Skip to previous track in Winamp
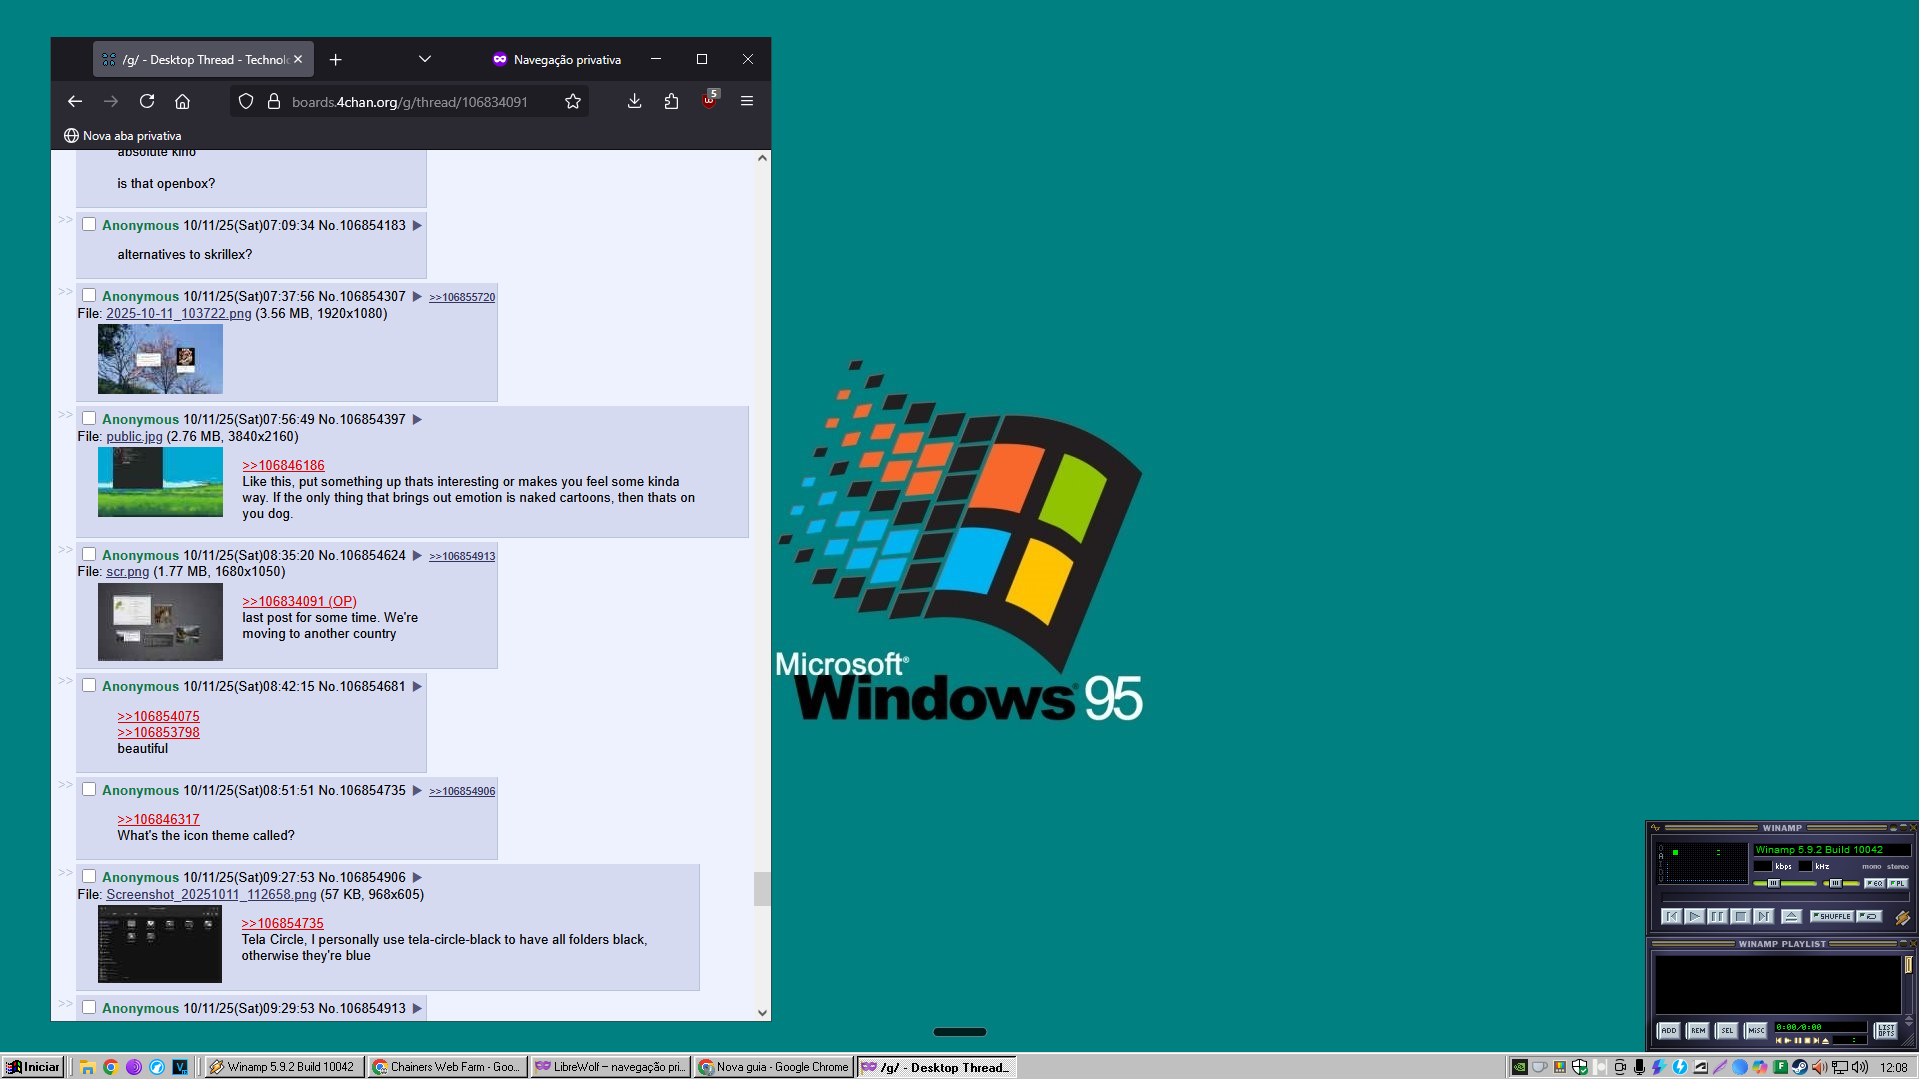Viewport: 1919px width, 1079px height. tap(1671, 916)
